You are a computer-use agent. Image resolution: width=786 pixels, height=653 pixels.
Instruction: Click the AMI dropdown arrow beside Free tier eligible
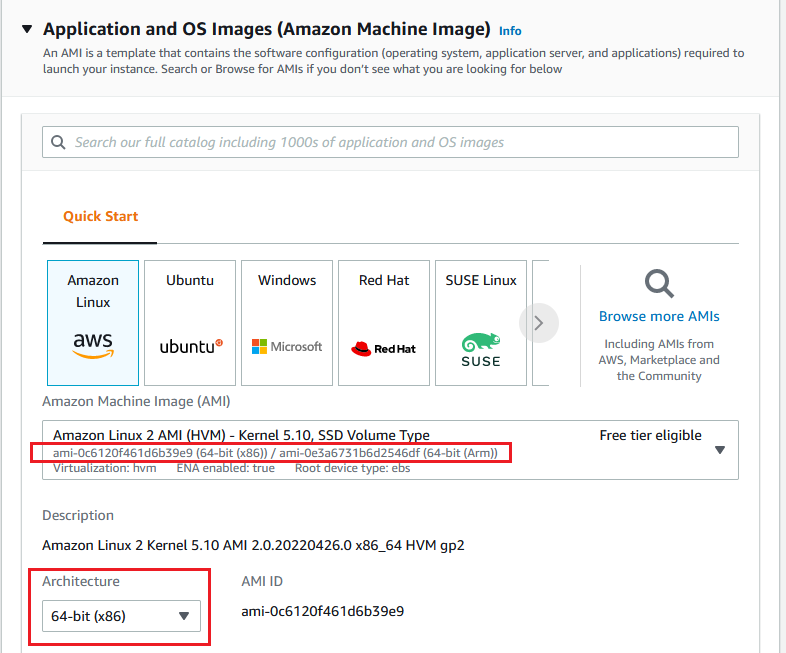720,450
